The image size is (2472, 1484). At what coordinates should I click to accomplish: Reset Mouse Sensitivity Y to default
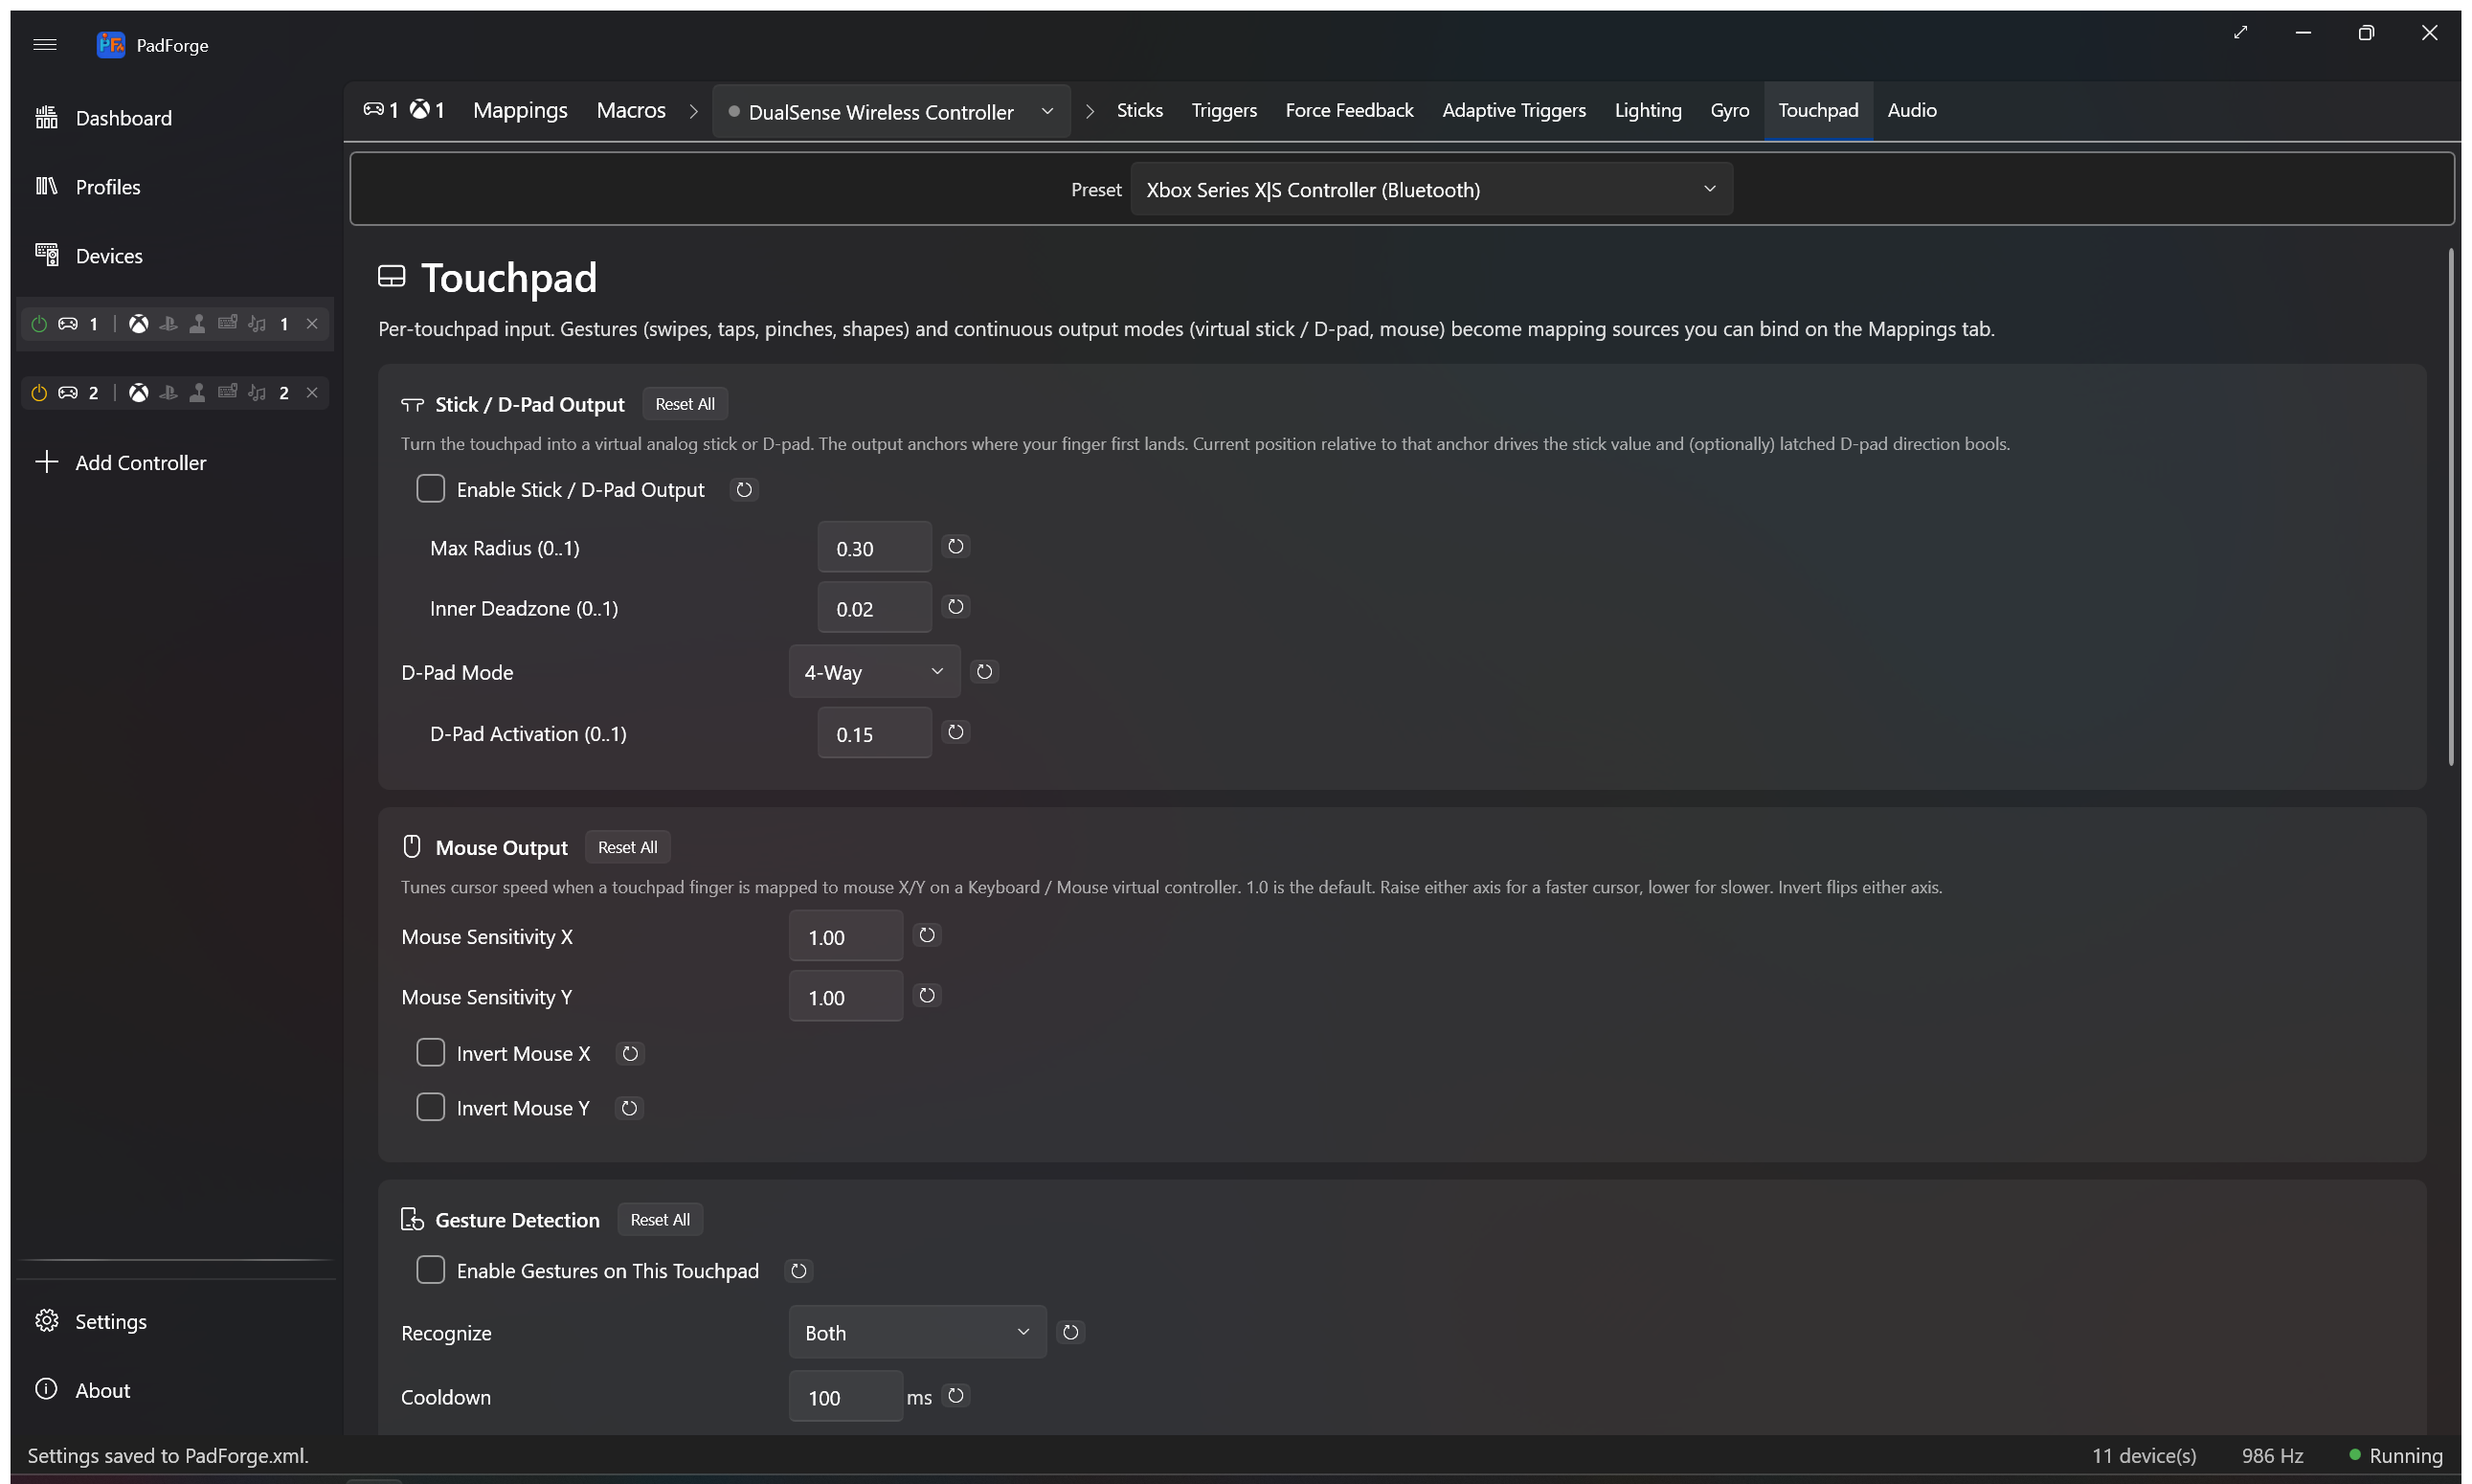point(927,996)
